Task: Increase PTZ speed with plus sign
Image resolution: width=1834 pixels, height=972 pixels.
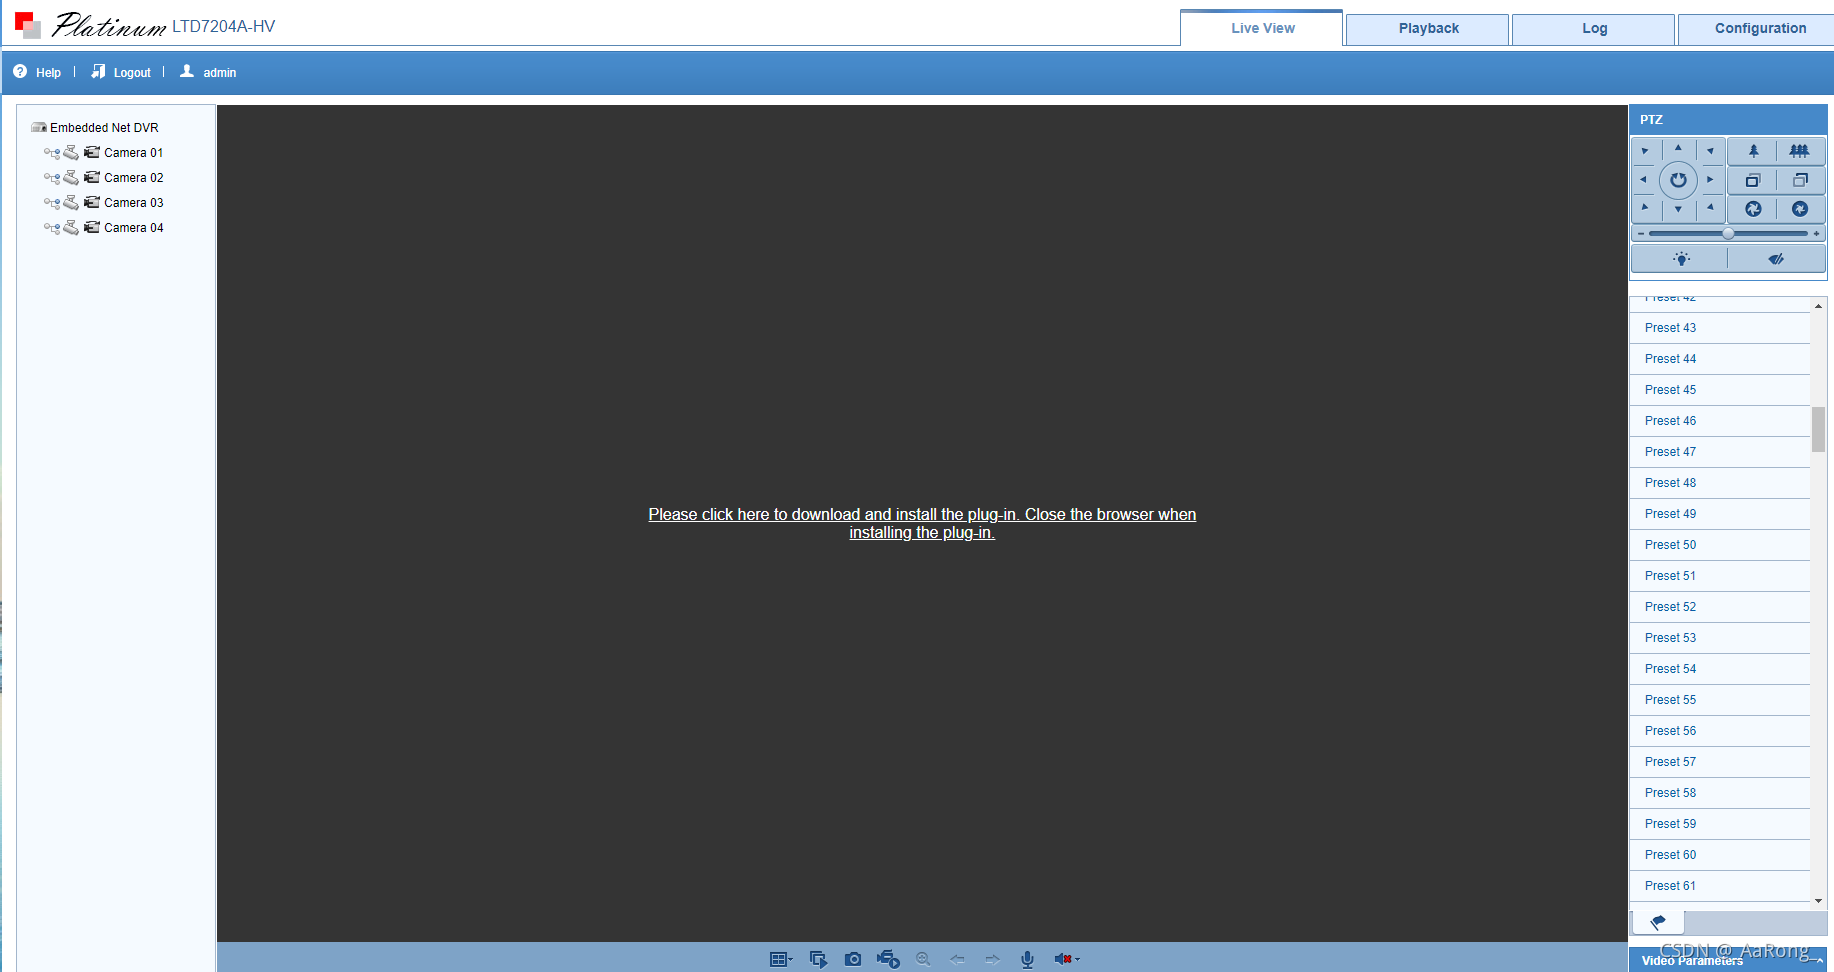Action: click(x=1816, y=233)
